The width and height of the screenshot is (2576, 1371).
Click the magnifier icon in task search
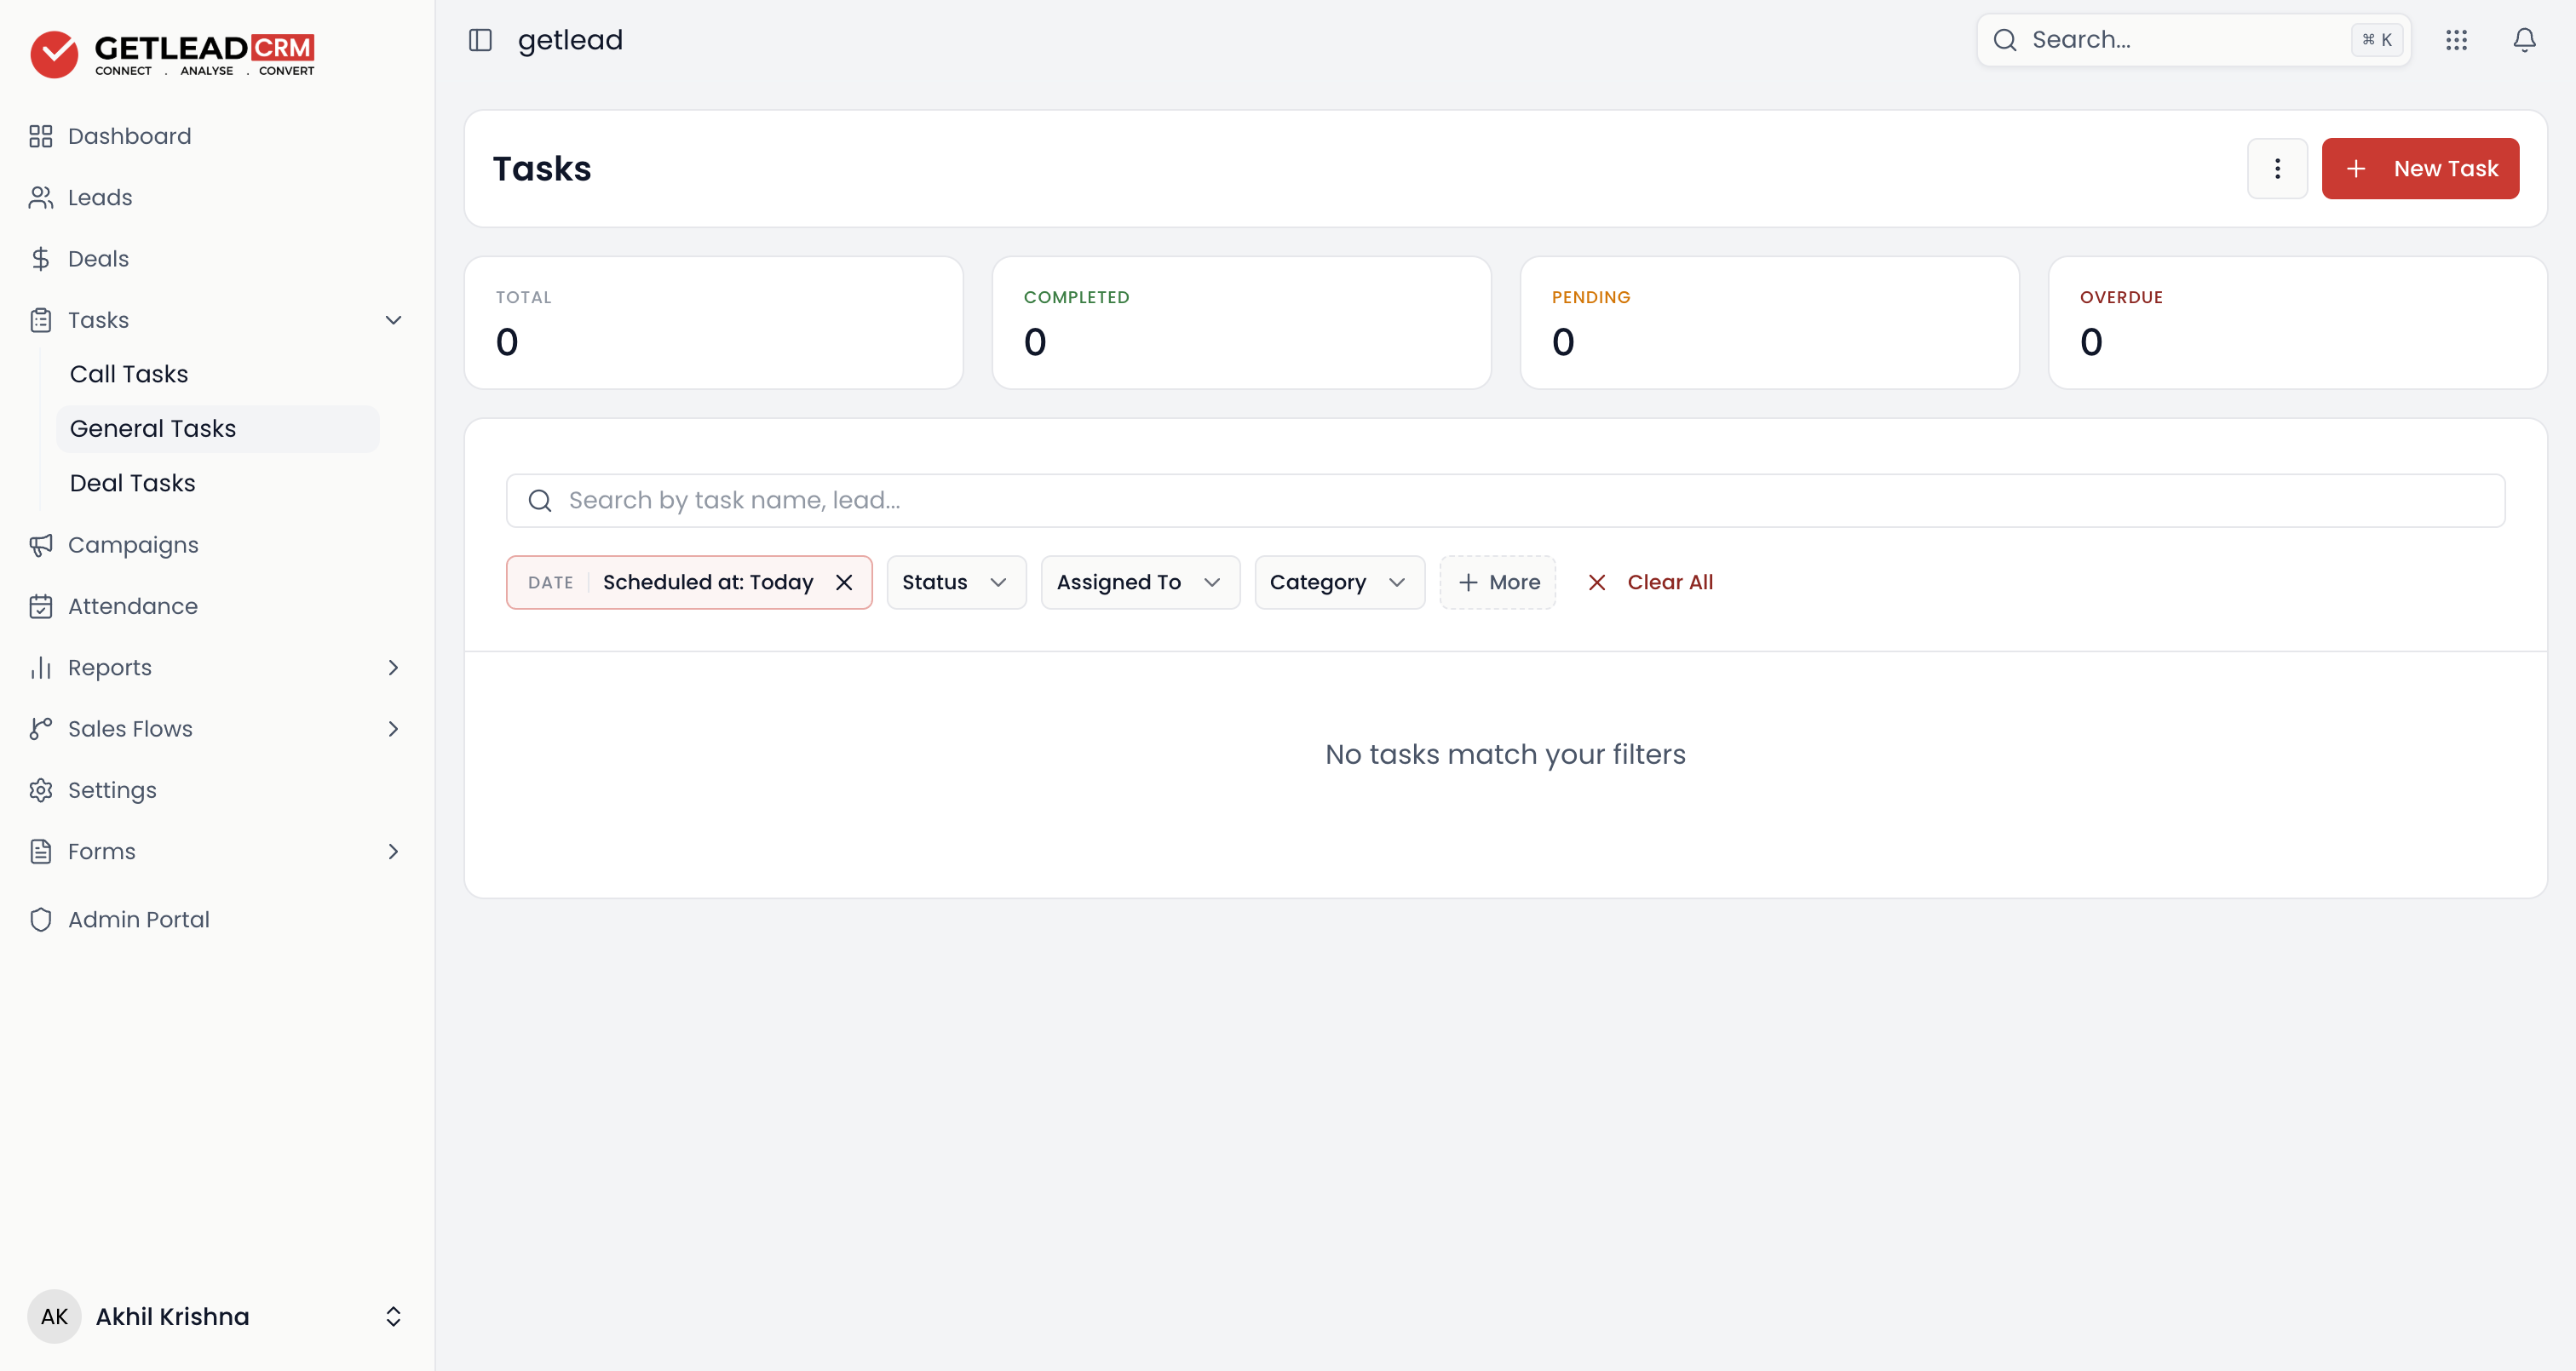point(540,500)
